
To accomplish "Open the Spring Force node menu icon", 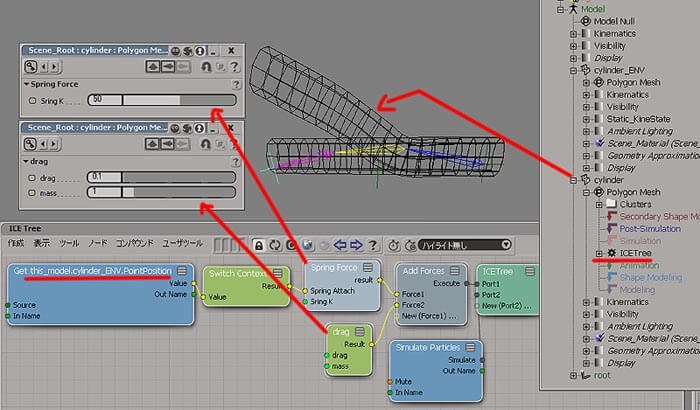I will [x=367, y=268].
